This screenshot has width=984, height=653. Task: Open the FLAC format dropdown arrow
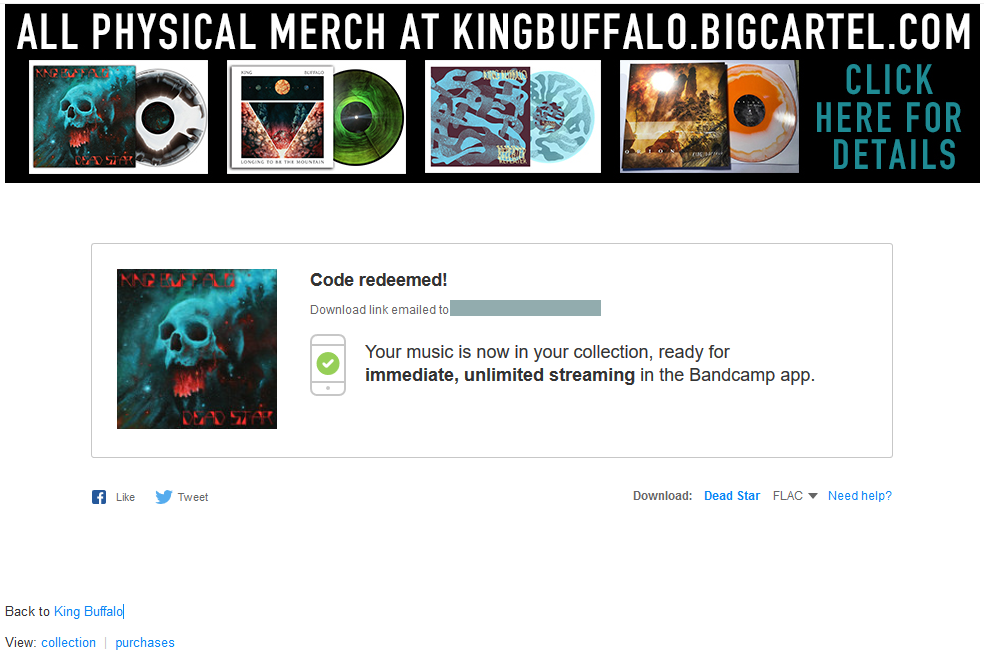point(813,496)
